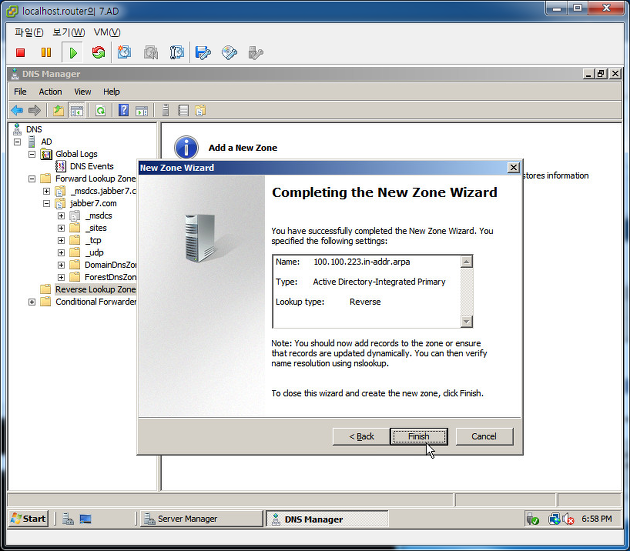Screen dimensions: 630x551
Task: Open the VM(V) menu
Action: pyautogui.click(x=107, y=32)
